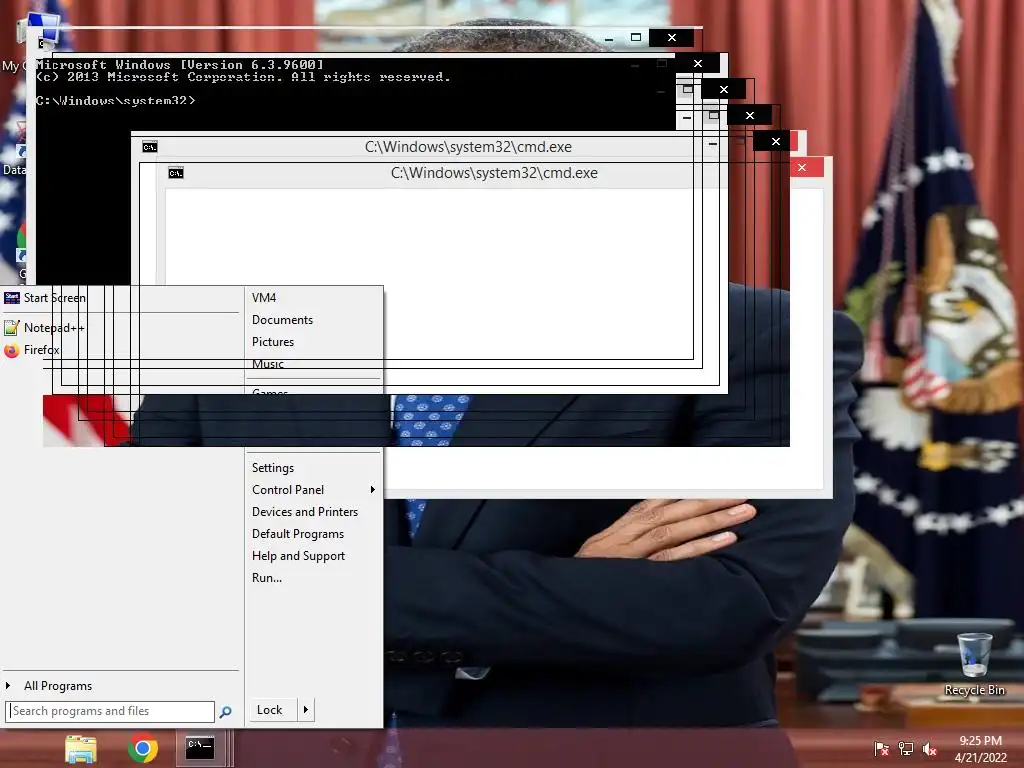This screenshot has height=768, width=1024.
Task: Minimize the topmost background window
Action: coord(609,39)
